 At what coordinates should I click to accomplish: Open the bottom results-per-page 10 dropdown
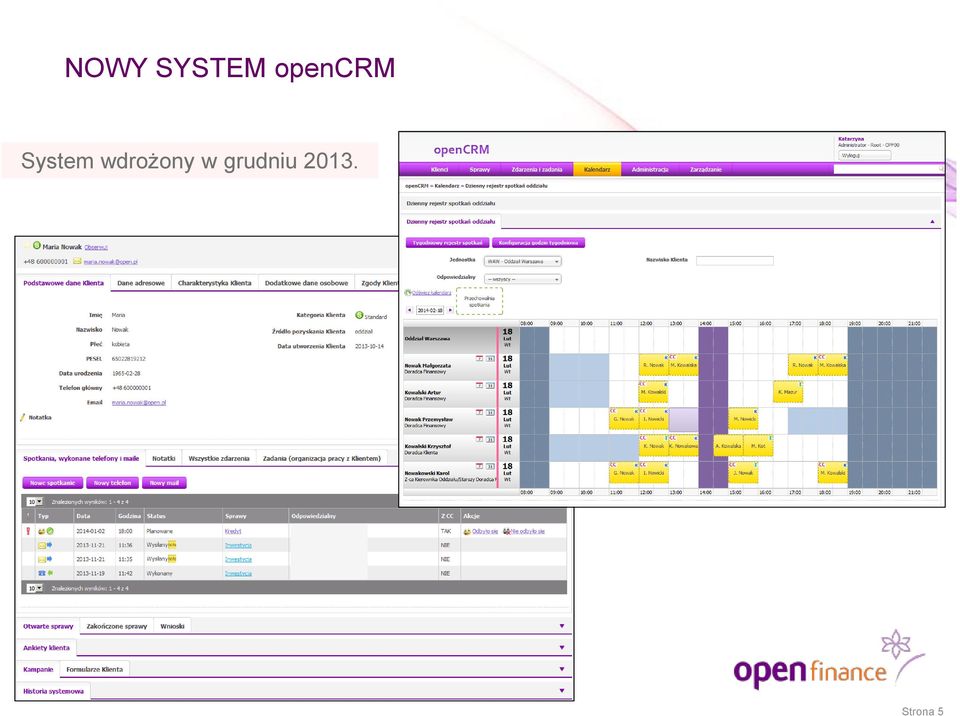35,588
